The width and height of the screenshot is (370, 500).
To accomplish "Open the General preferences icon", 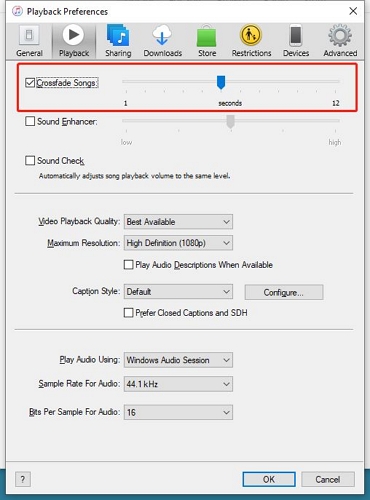I will [x=29, y=35].
